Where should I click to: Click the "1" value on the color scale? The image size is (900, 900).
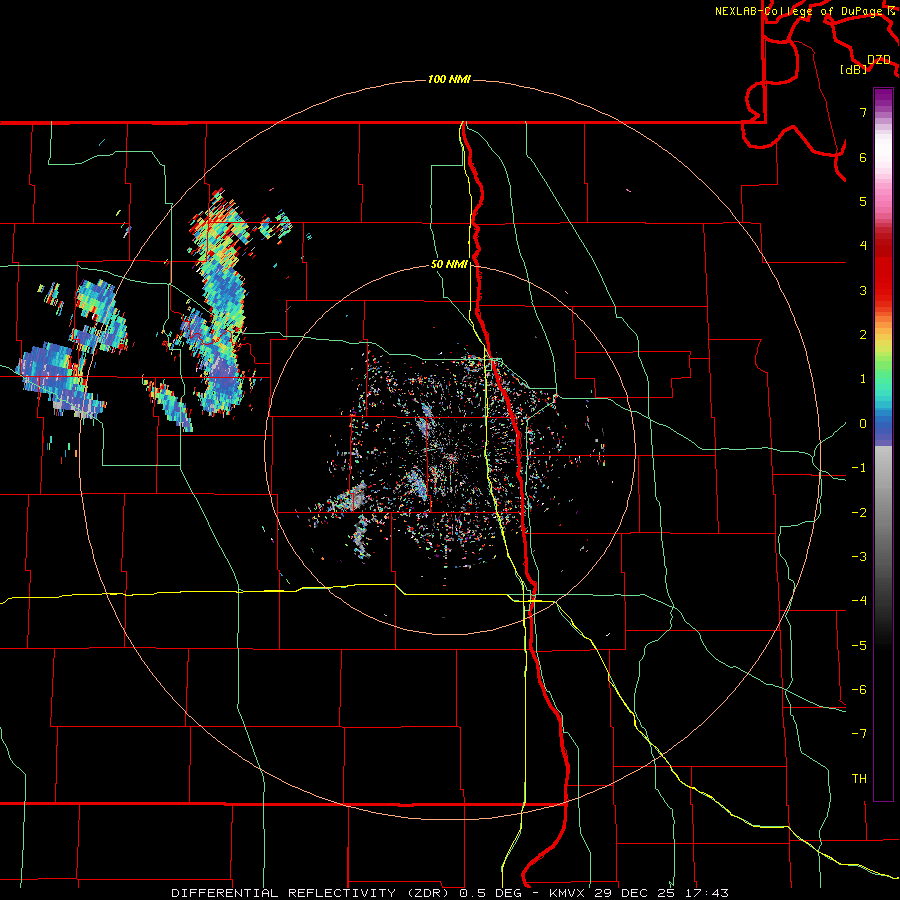863,379
